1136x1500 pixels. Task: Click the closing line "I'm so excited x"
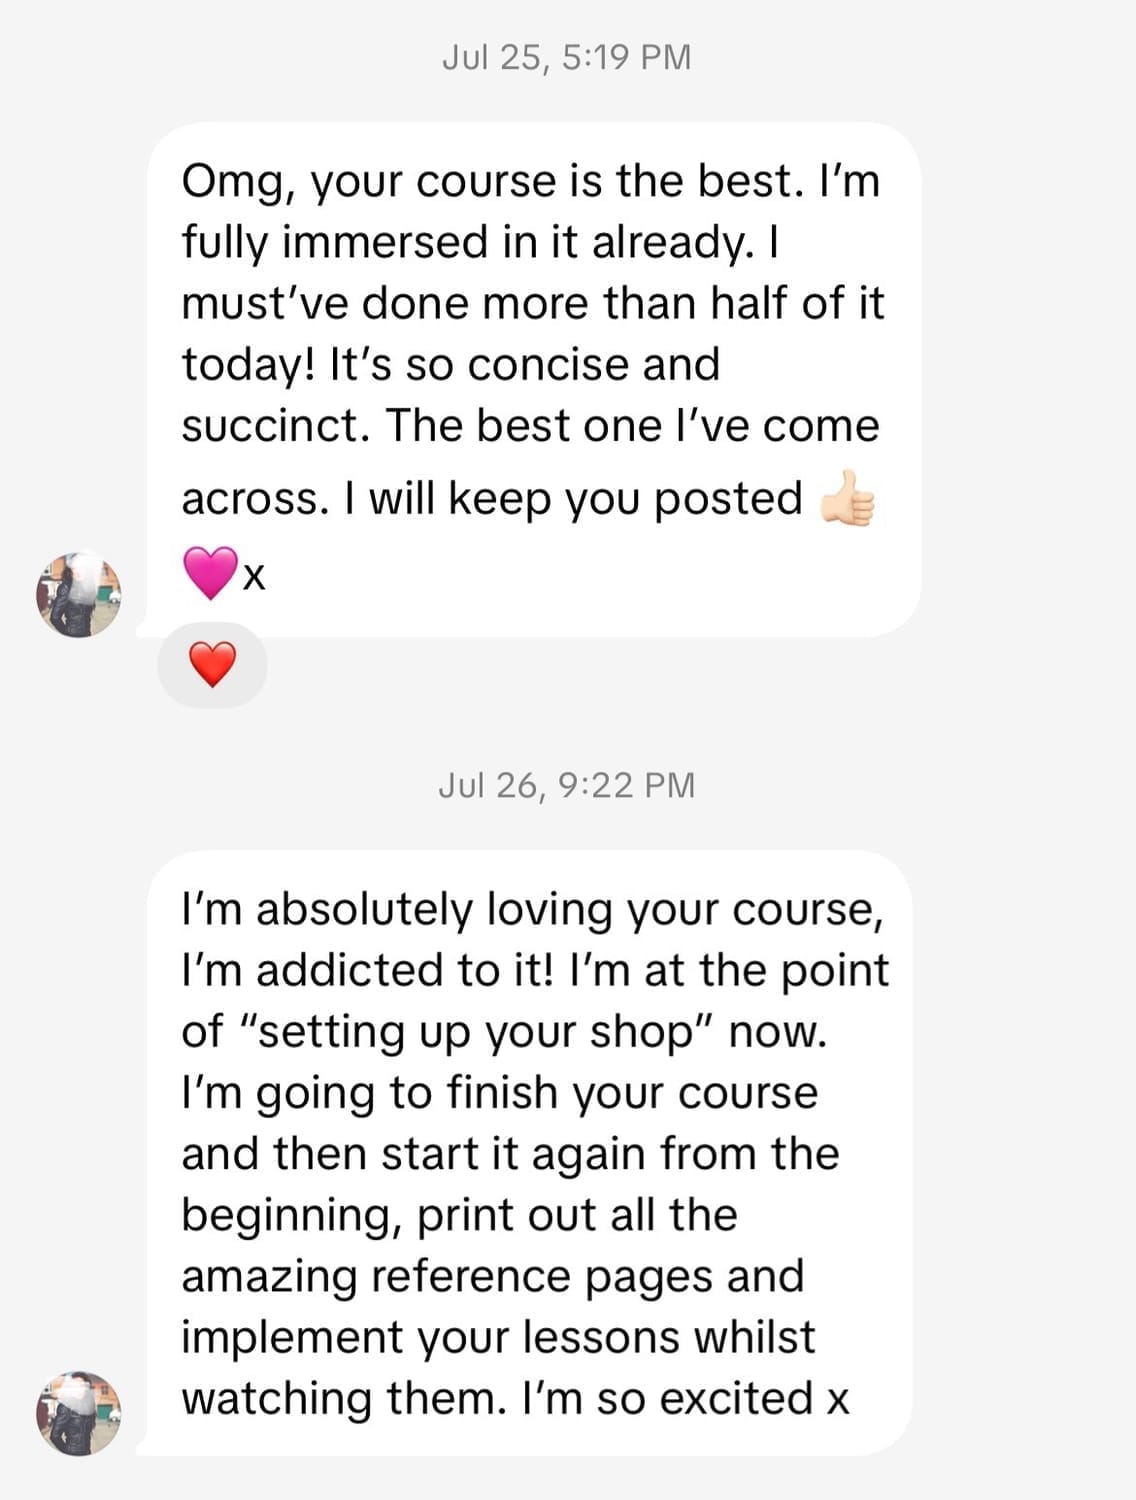point(686,1398)
